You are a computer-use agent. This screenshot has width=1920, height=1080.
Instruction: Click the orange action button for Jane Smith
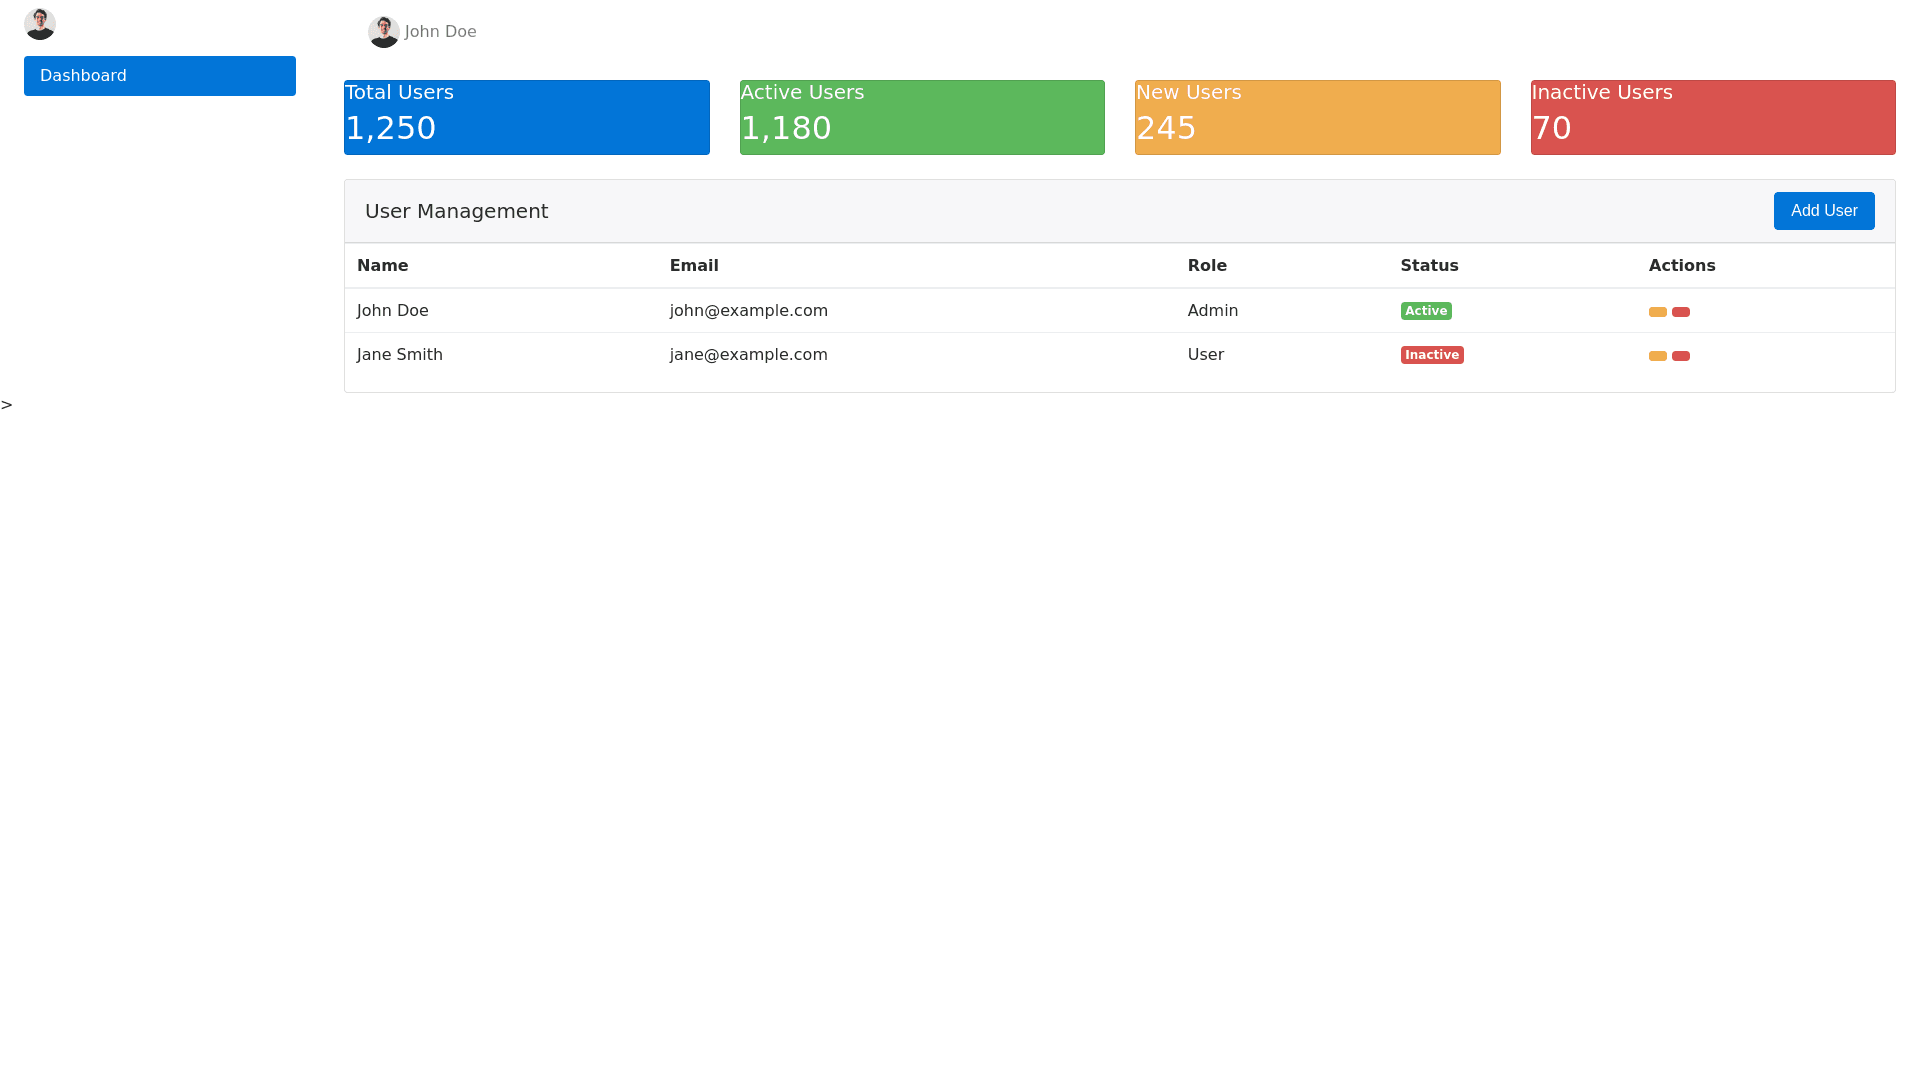tap(1657, 356)
